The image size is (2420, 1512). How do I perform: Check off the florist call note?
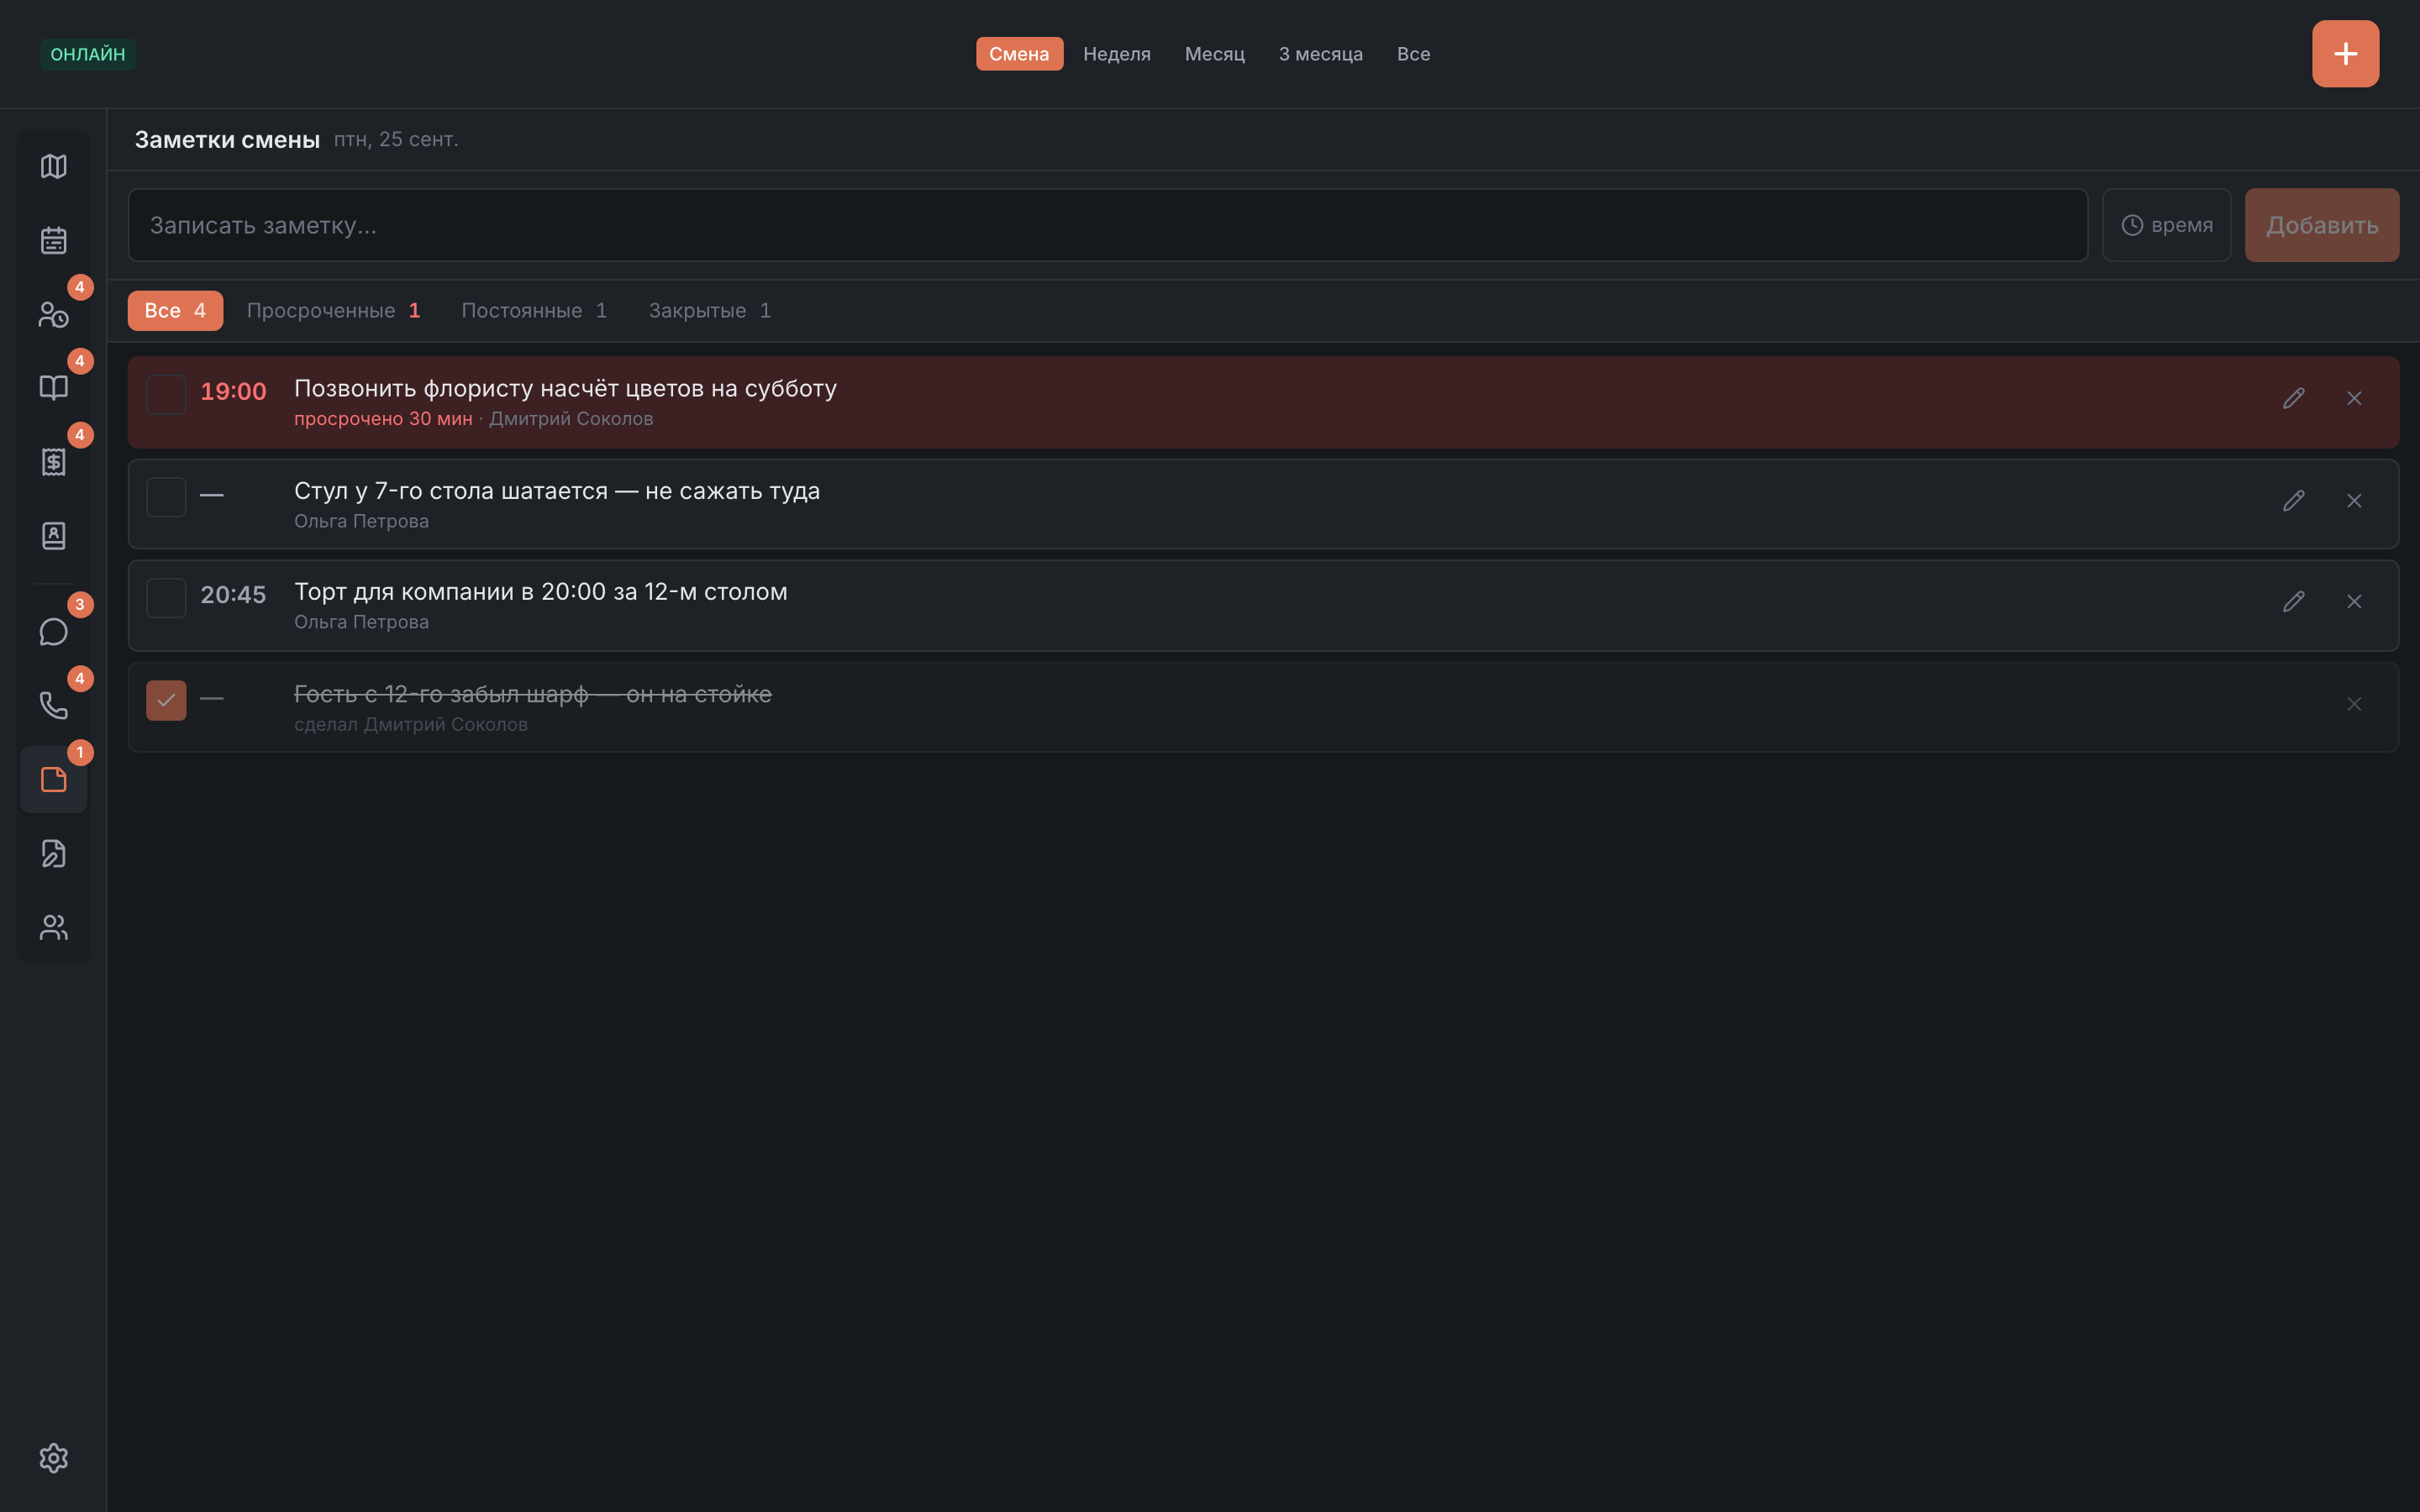tap(166, 395)
